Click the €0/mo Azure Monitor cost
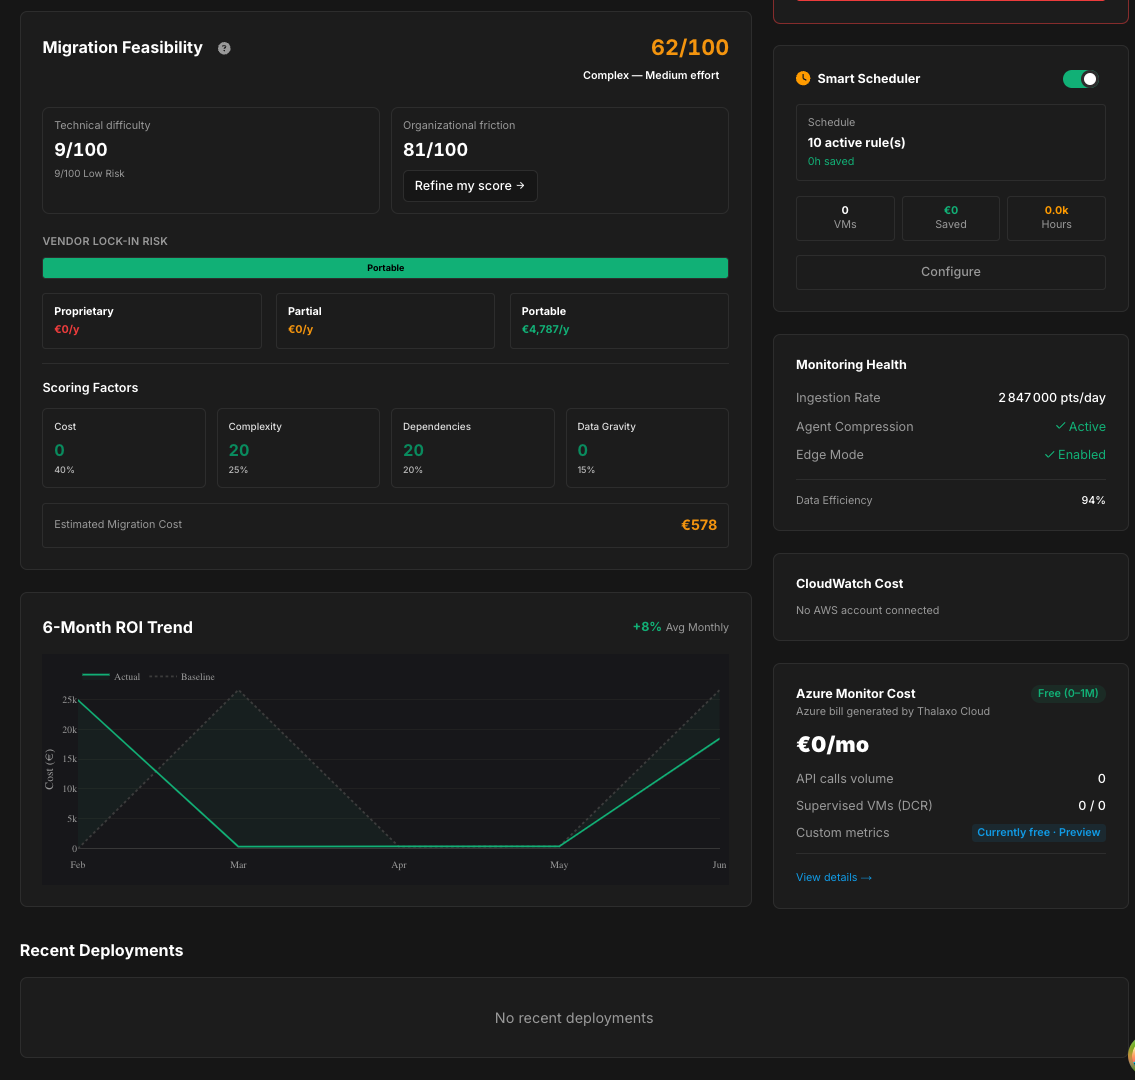This screenshot has width=1135, height=1080. tap(832, 744)
